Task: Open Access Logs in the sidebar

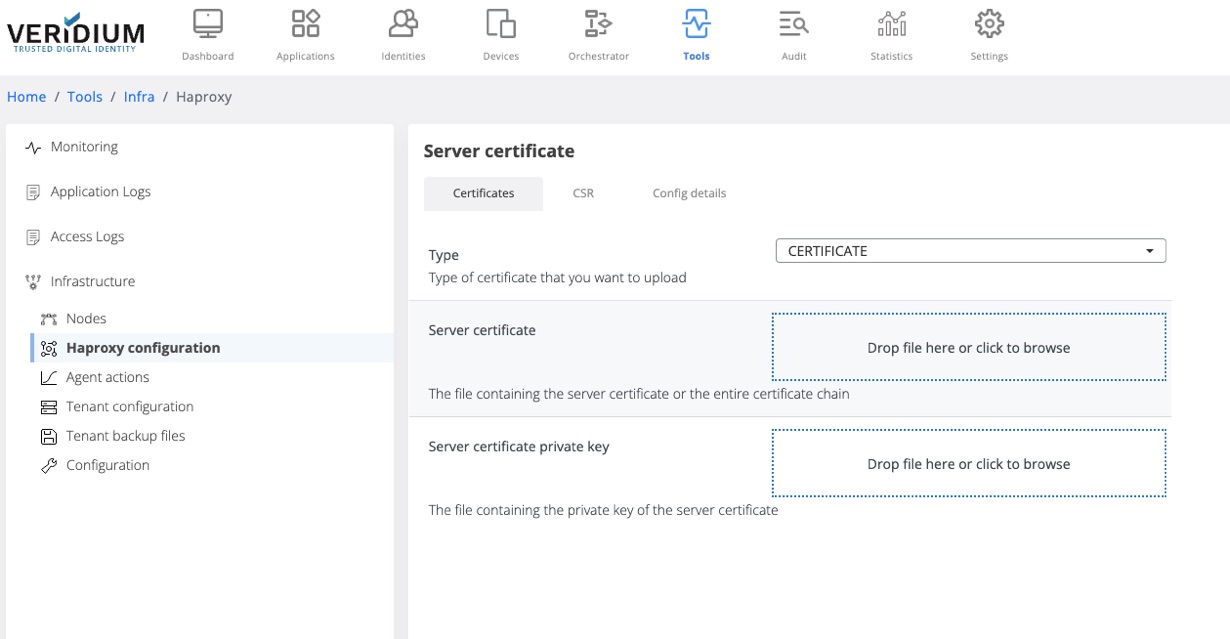Action: click(87, 237)
